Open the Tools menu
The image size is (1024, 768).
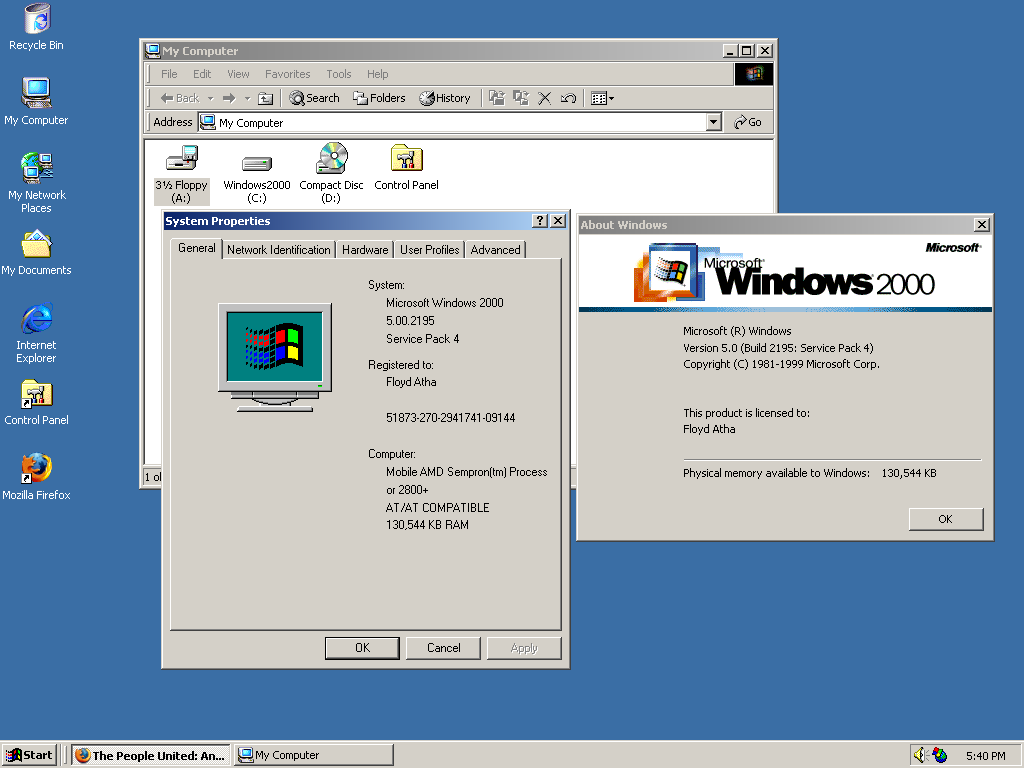click(x=339, y=74)
